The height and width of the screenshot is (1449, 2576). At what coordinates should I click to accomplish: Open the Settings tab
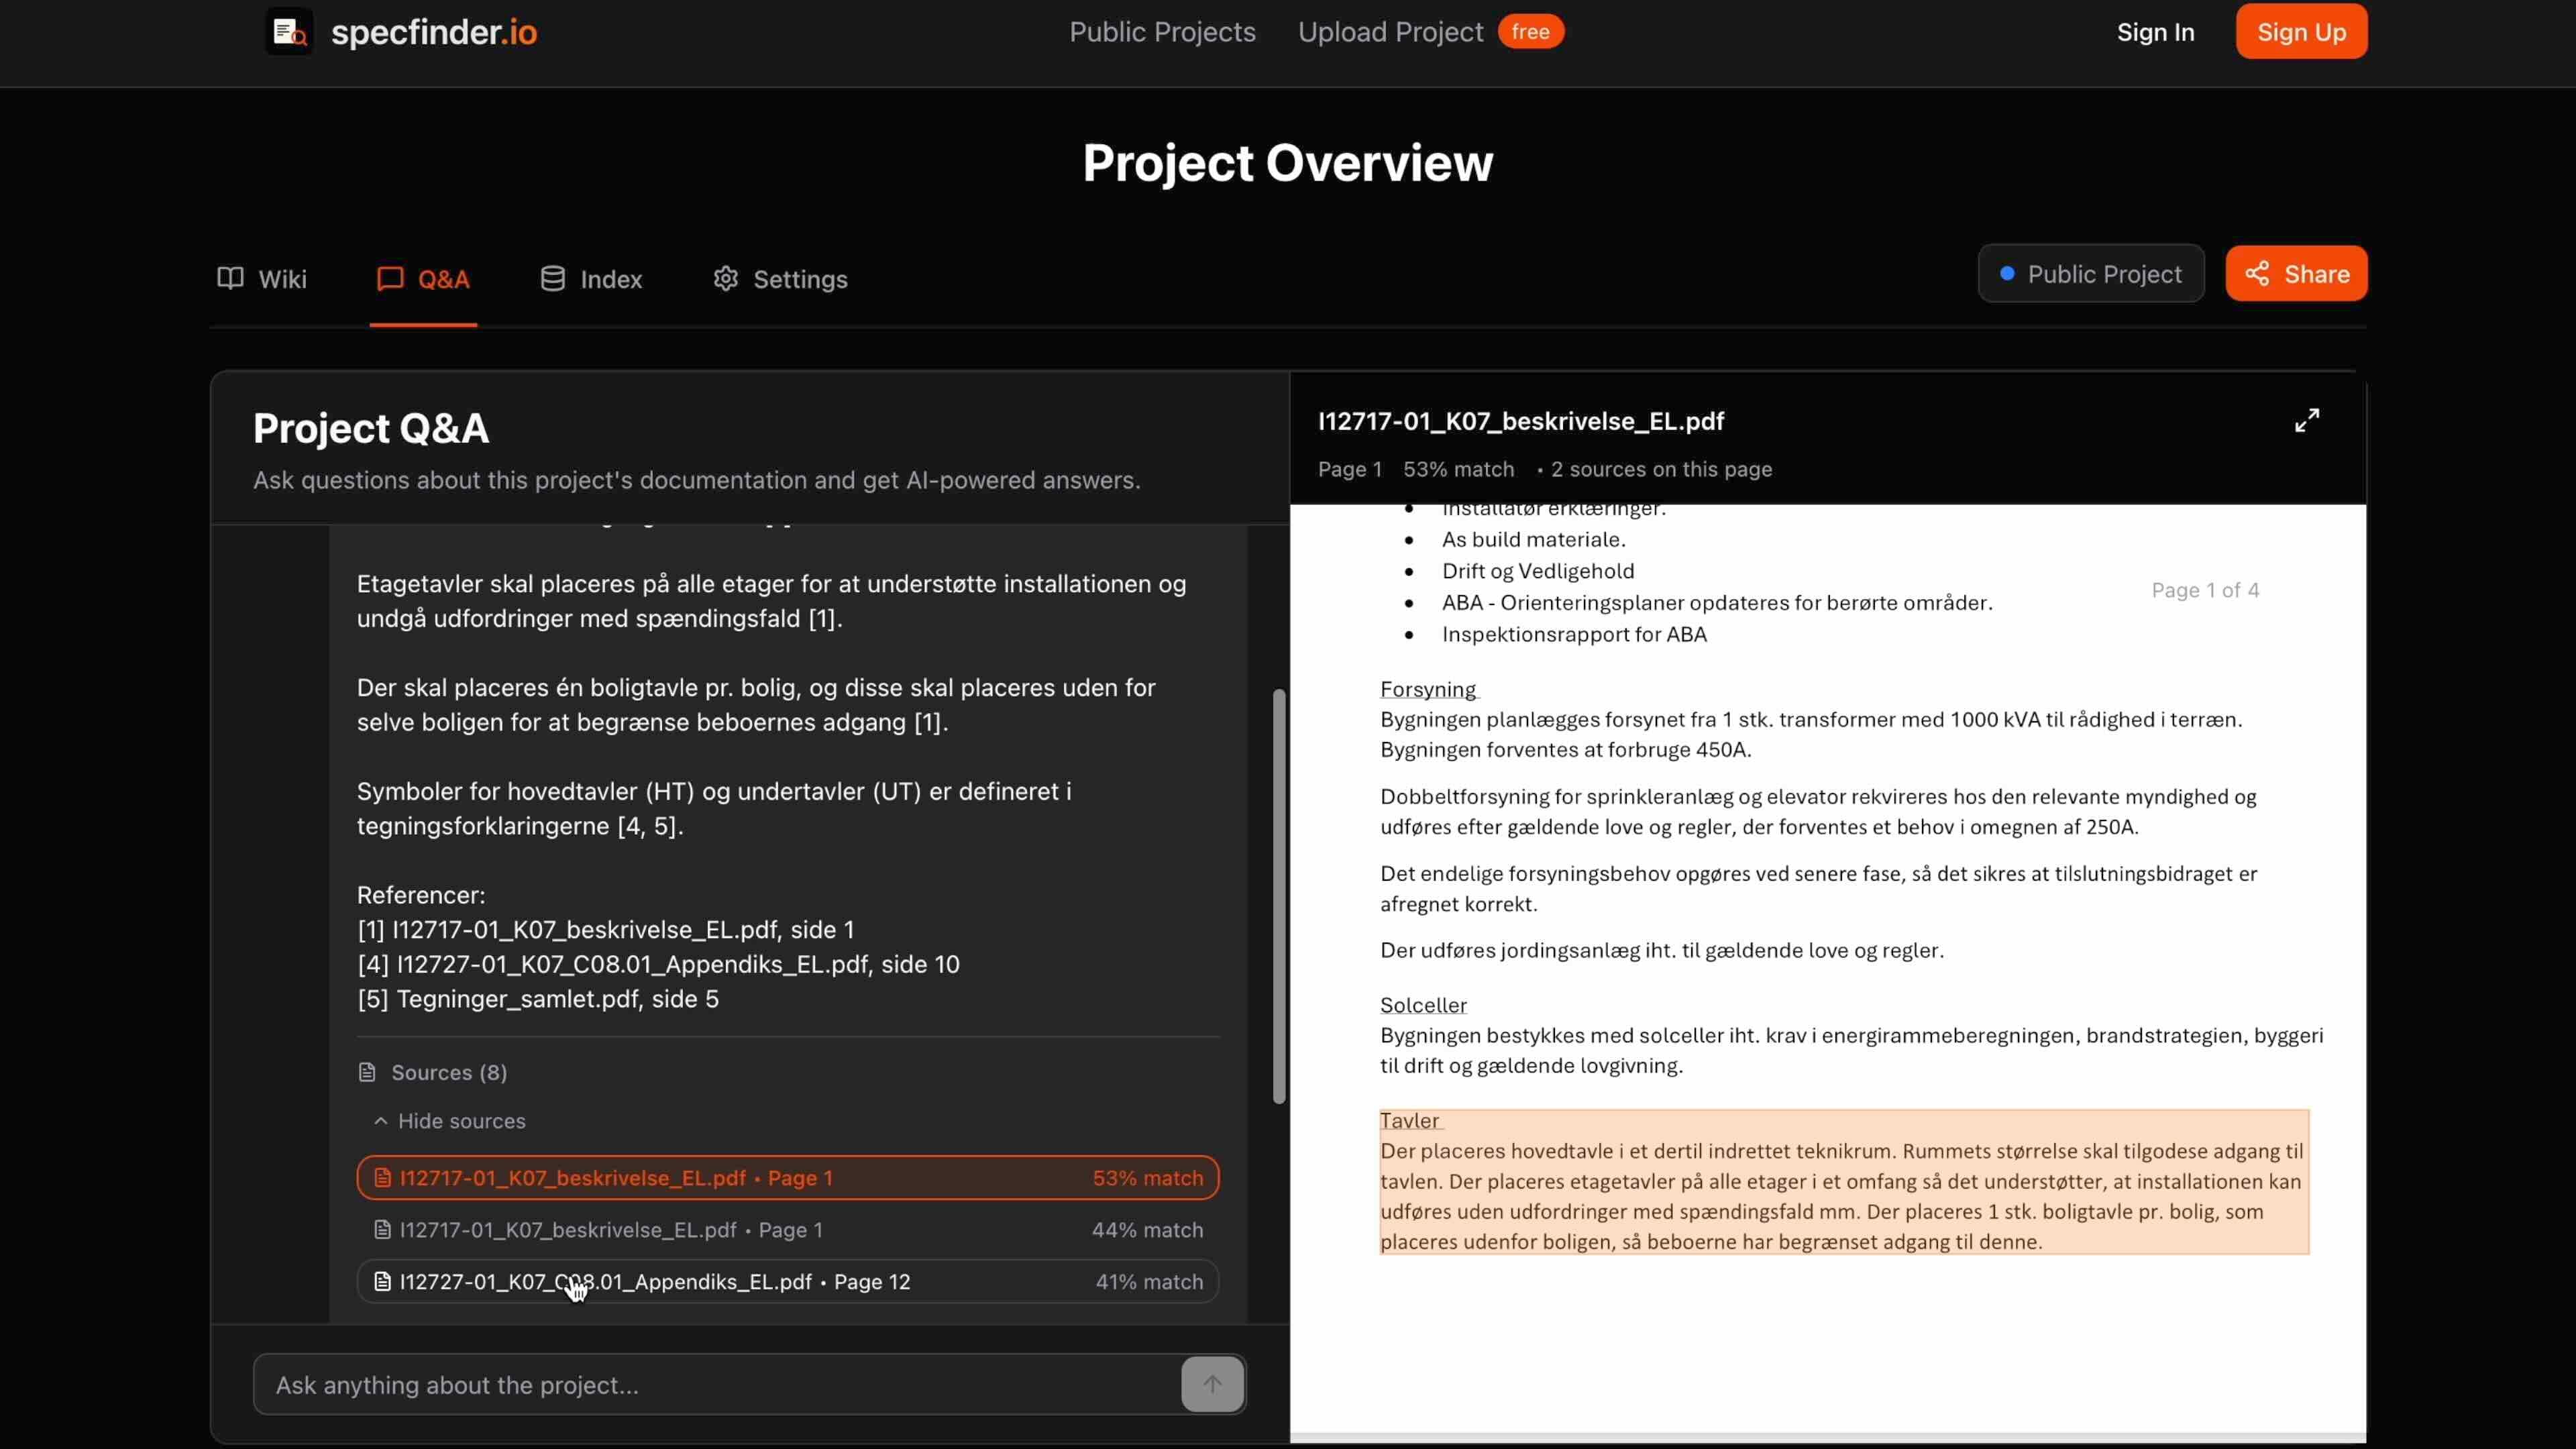[780, 279]
